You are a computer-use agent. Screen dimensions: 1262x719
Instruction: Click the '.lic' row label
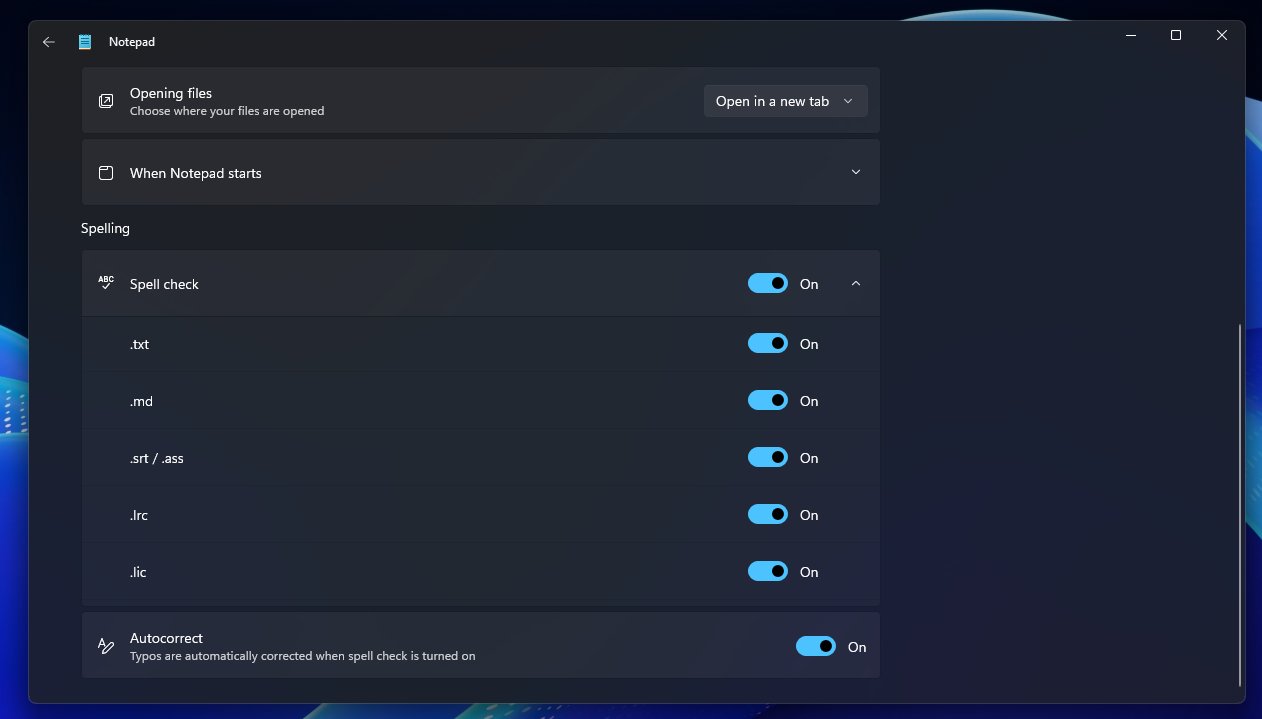pos(138,572)
